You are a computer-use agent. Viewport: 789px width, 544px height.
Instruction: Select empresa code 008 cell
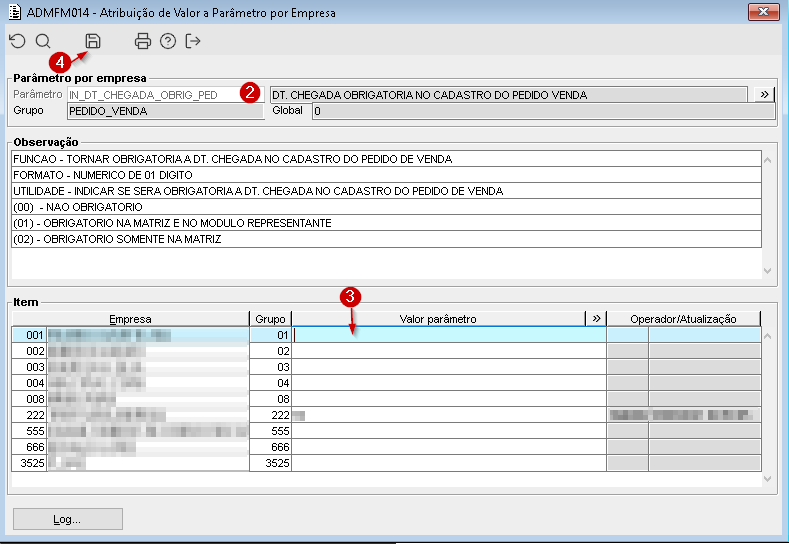pos(29,399)
